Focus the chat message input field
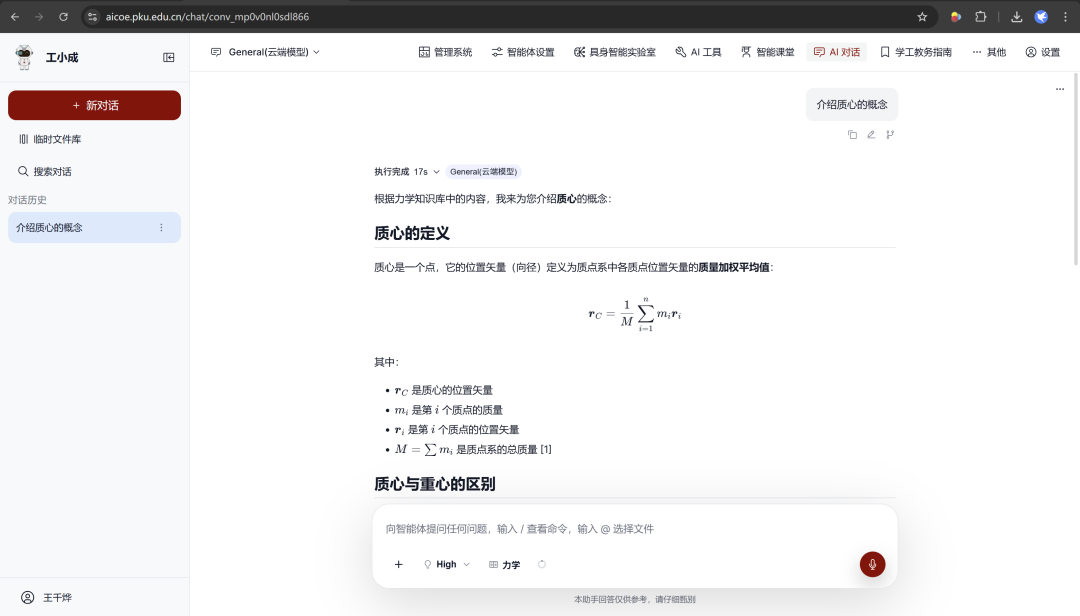 click(634, 528)
